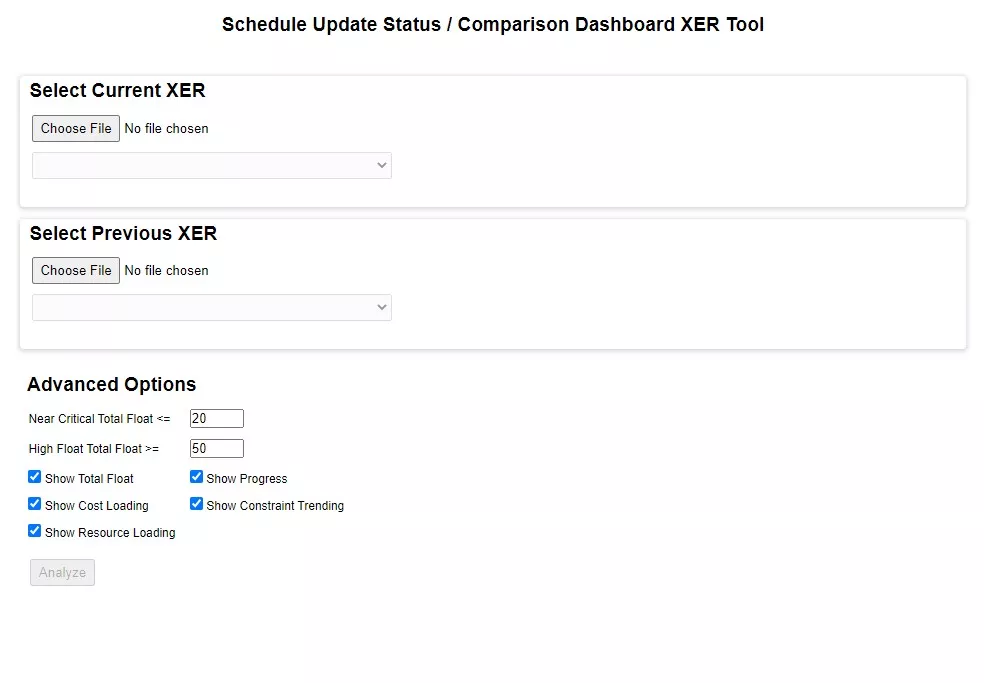Open the Current XER dropdown list
The image size is (984, 683).
pyautogui.click(x=211, y=165)
